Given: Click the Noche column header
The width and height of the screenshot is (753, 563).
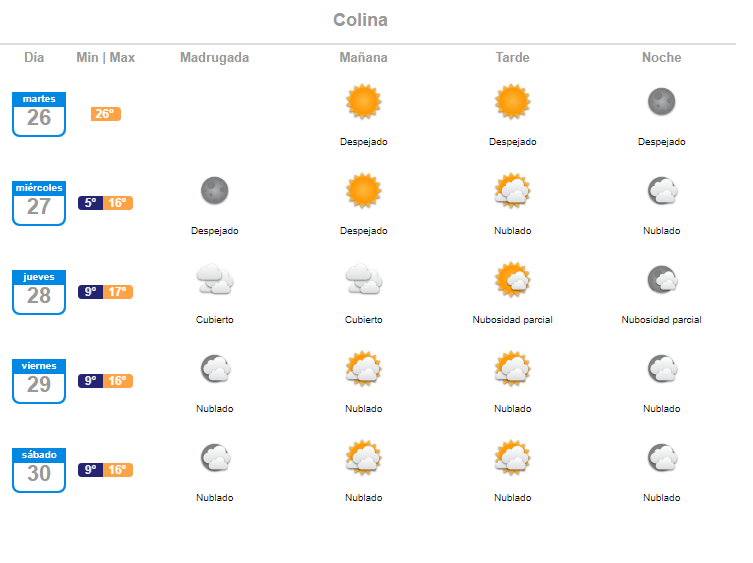Looking at the screenshot, I should coord(661,58).
